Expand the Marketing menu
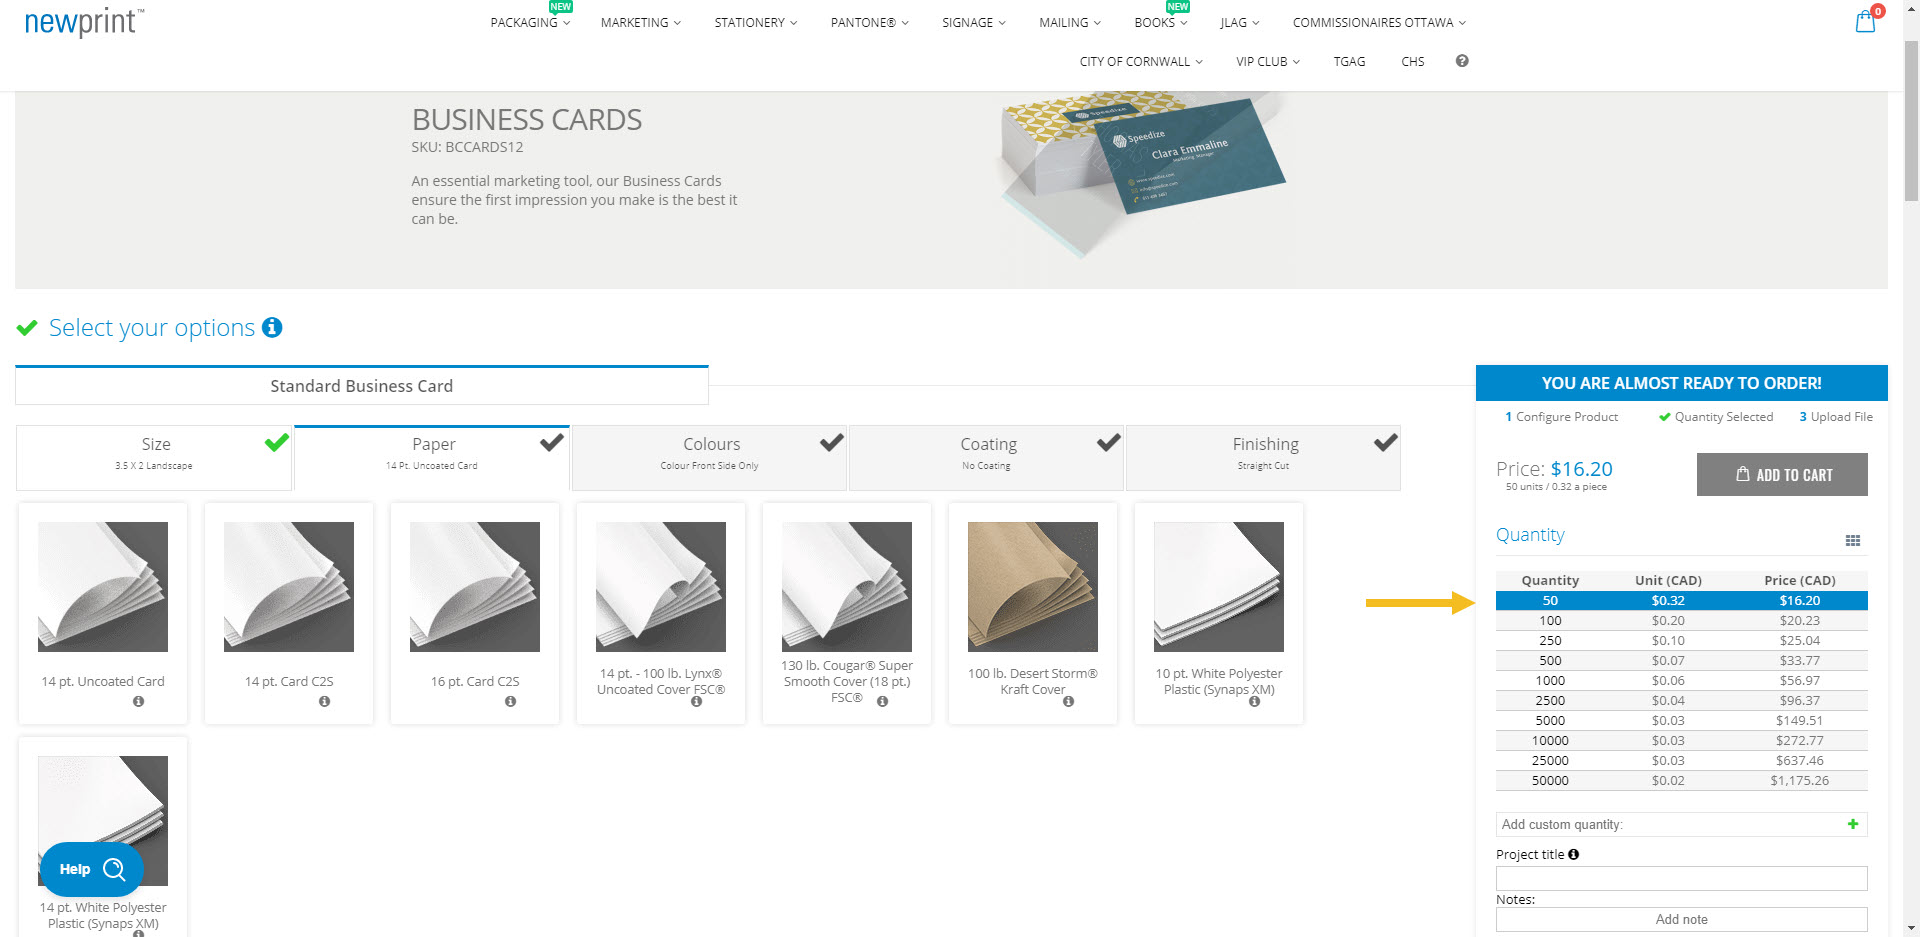This screenshot has height=937, width=1920. point(640,22)
